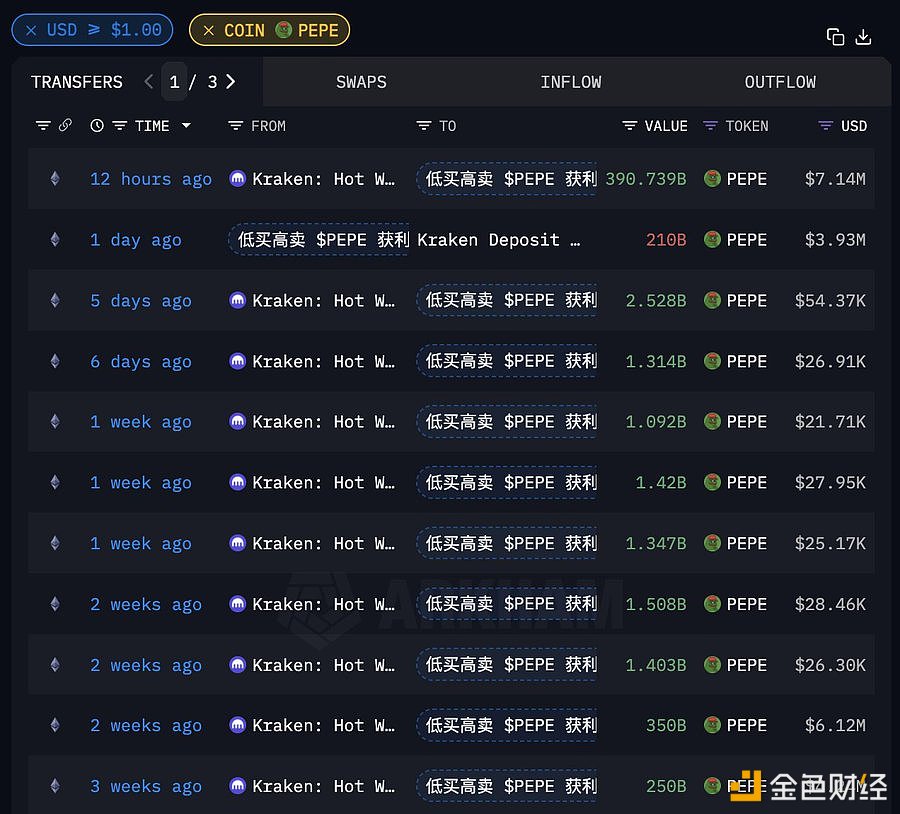Click the 390.739B value cell
Image resolution: width=900 pixels, height=814 pixels.
646,179
